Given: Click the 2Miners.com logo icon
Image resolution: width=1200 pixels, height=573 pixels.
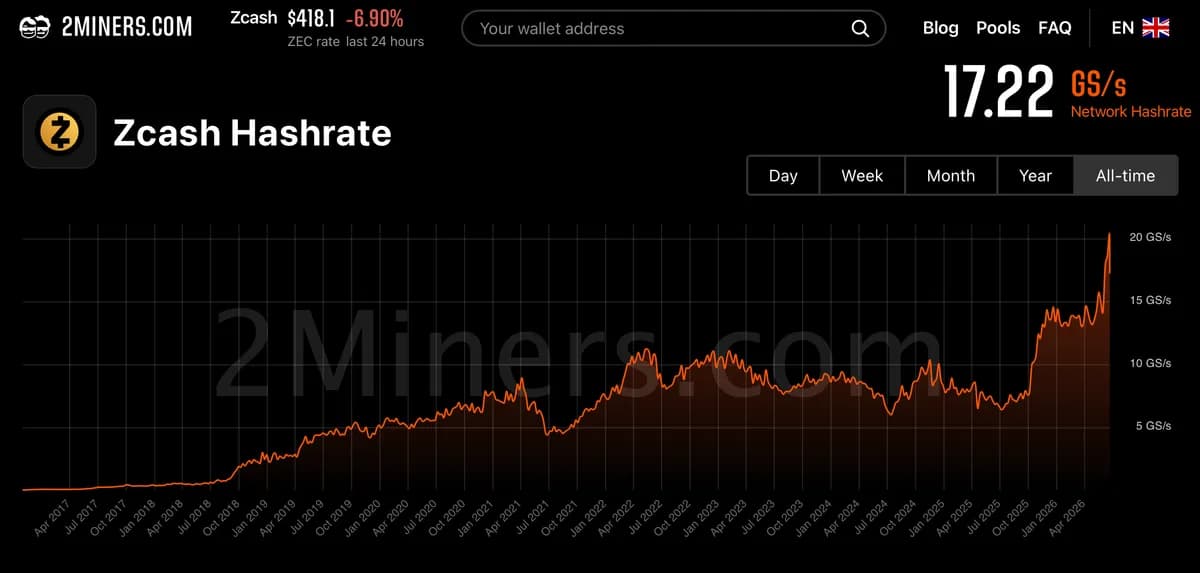Looking at the screenshot, I should 35,27.
